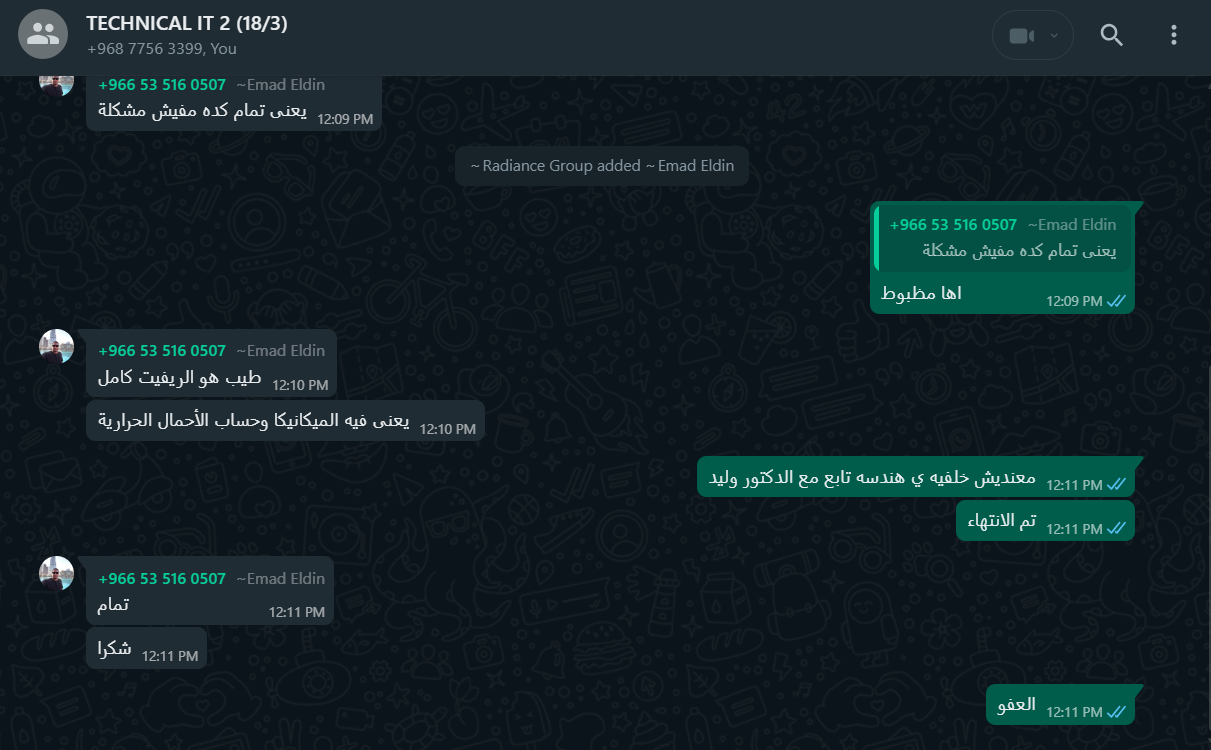Start a video call with camera icon
The image size is (1211, 750).
[1020, 36]
